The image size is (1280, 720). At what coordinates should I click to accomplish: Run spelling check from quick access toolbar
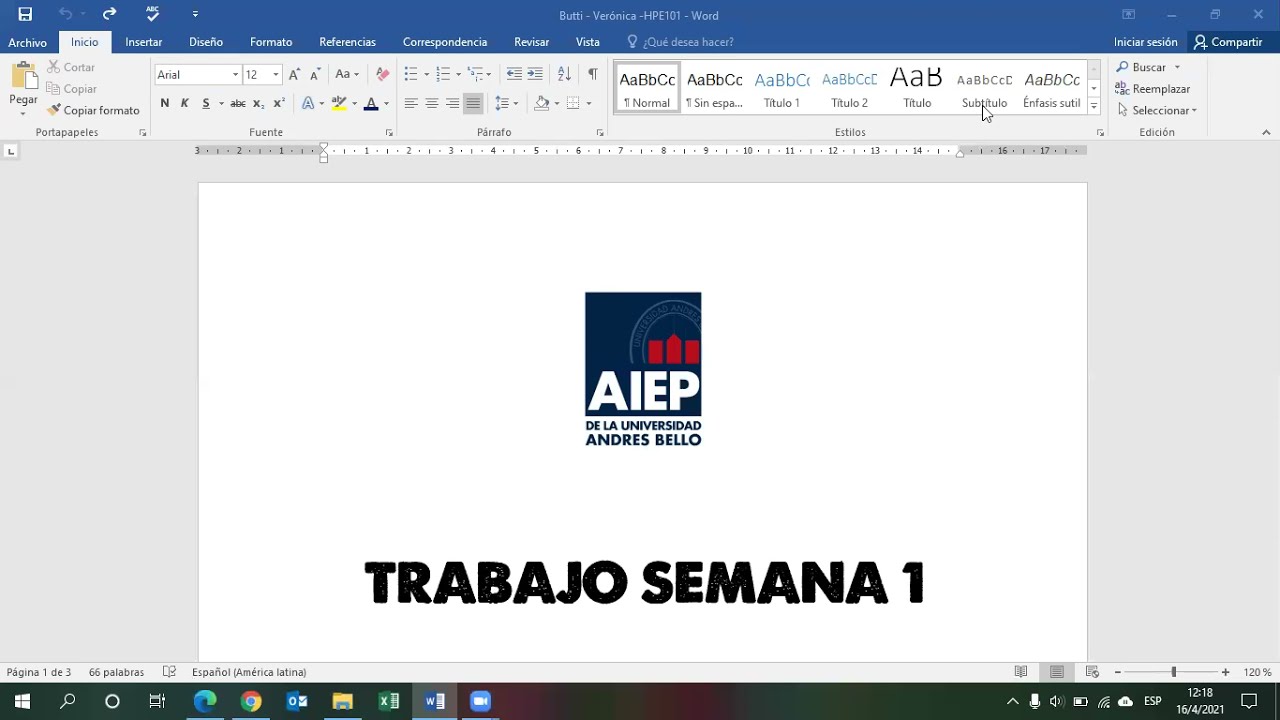click(x=152, y=14)
